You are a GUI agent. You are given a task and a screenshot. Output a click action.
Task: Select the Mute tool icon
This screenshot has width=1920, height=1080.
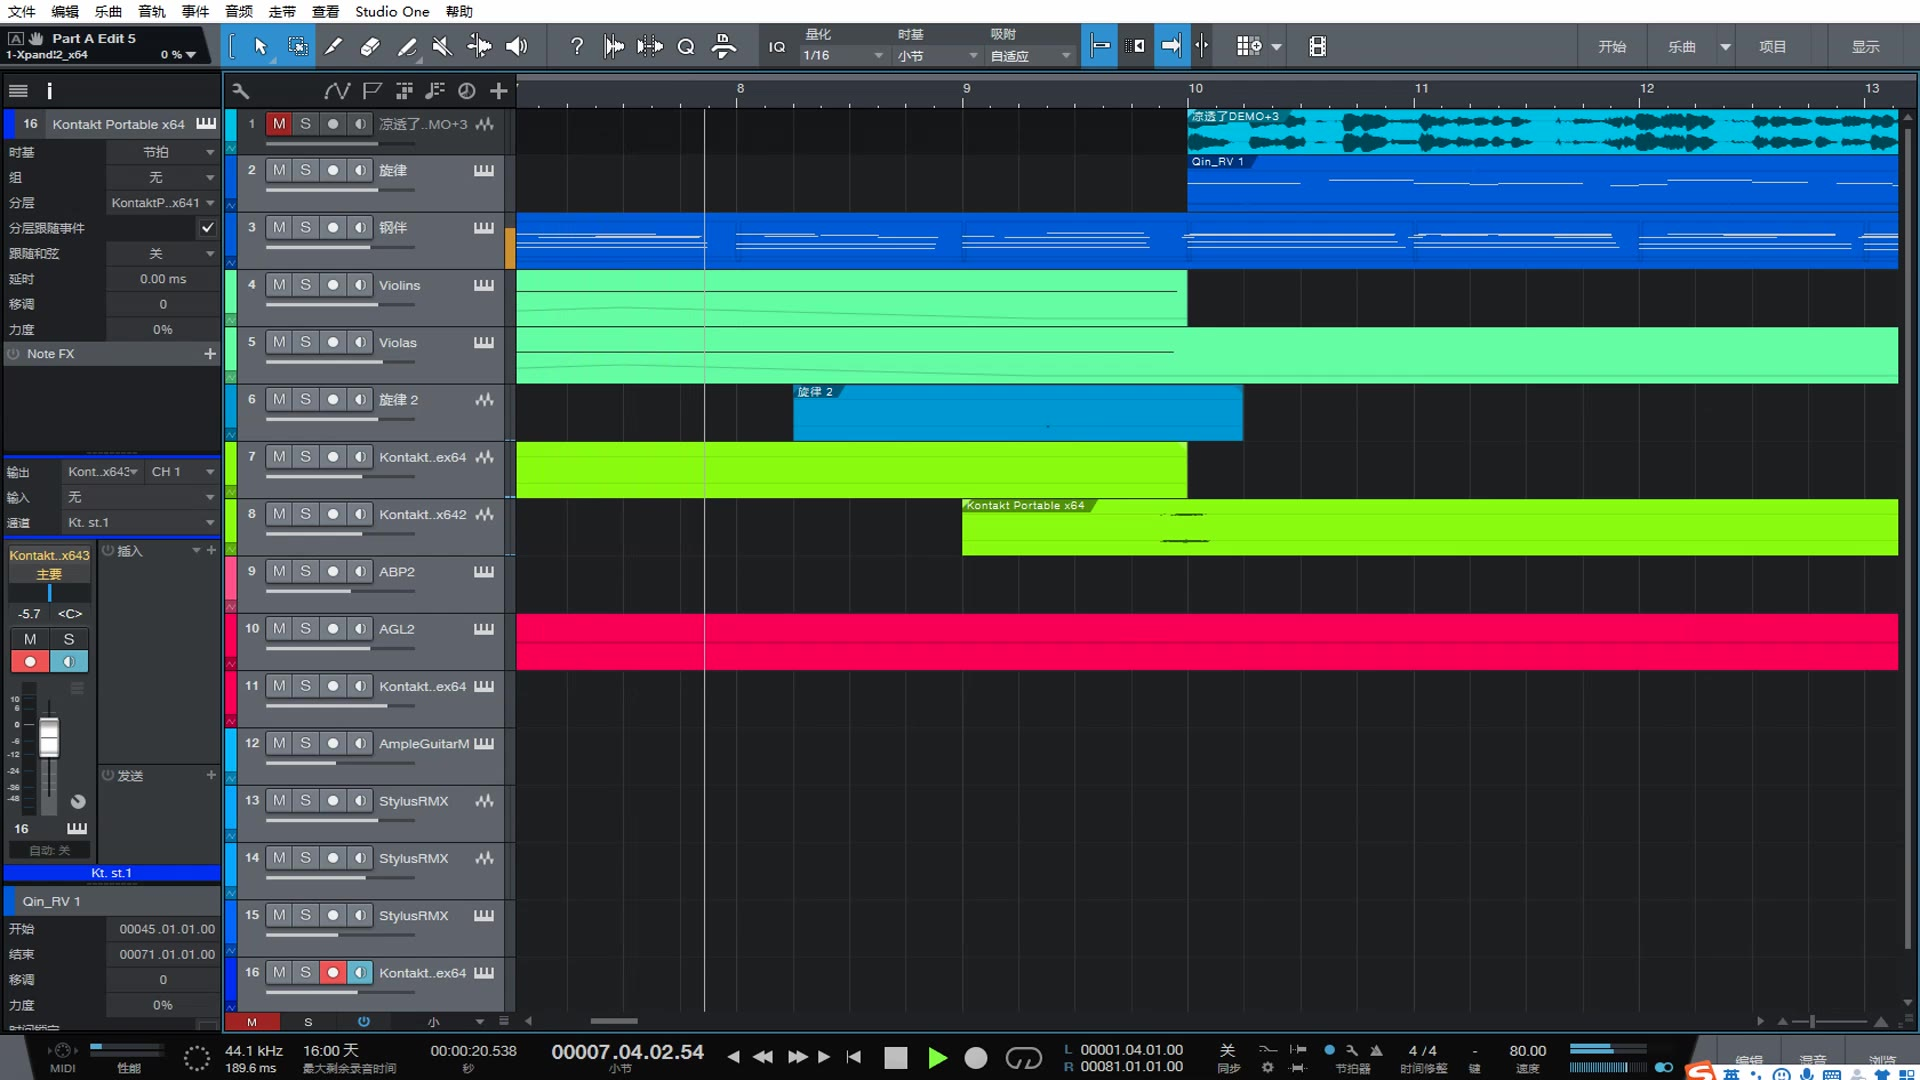(x=442, y=46)
